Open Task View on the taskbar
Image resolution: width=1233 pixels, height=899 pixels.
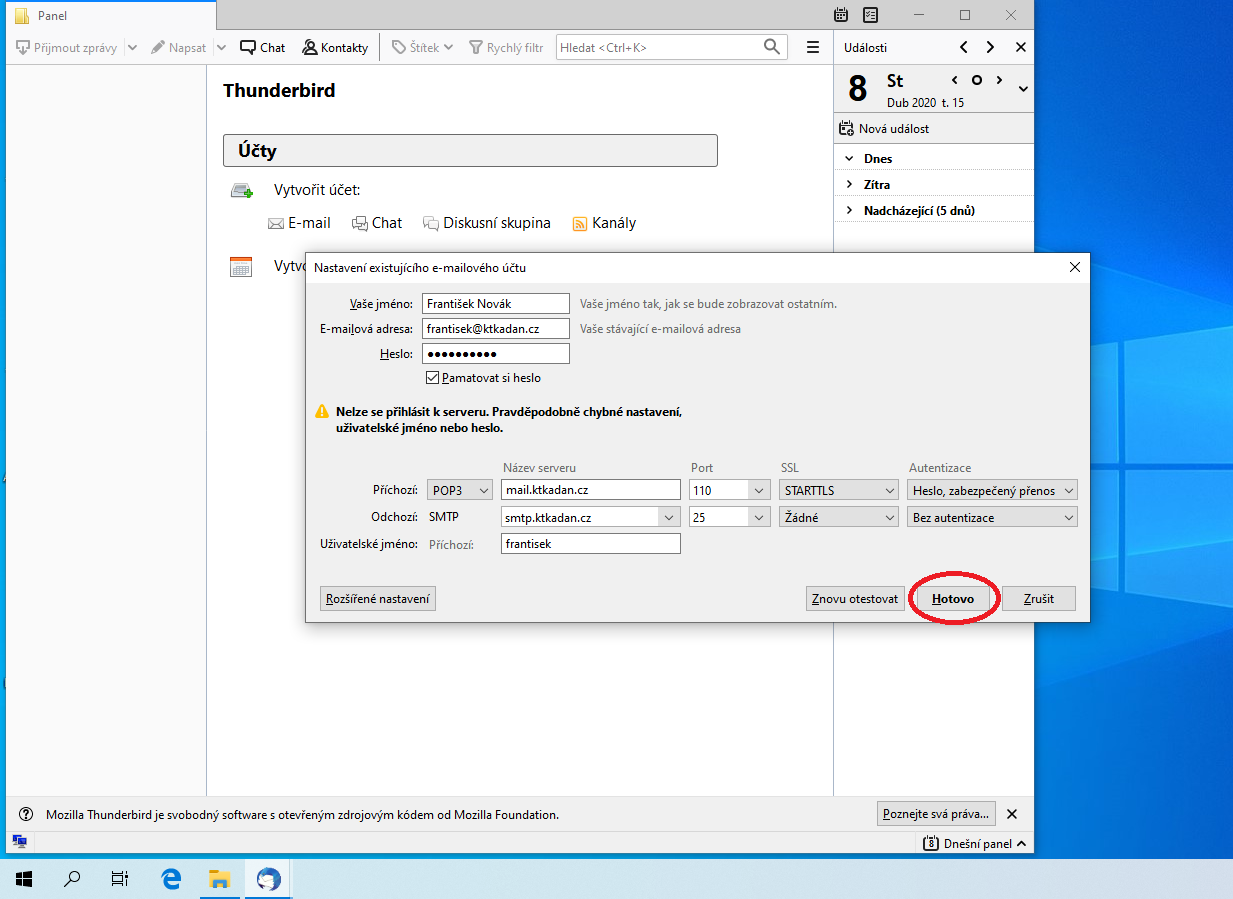click(120, 879)
